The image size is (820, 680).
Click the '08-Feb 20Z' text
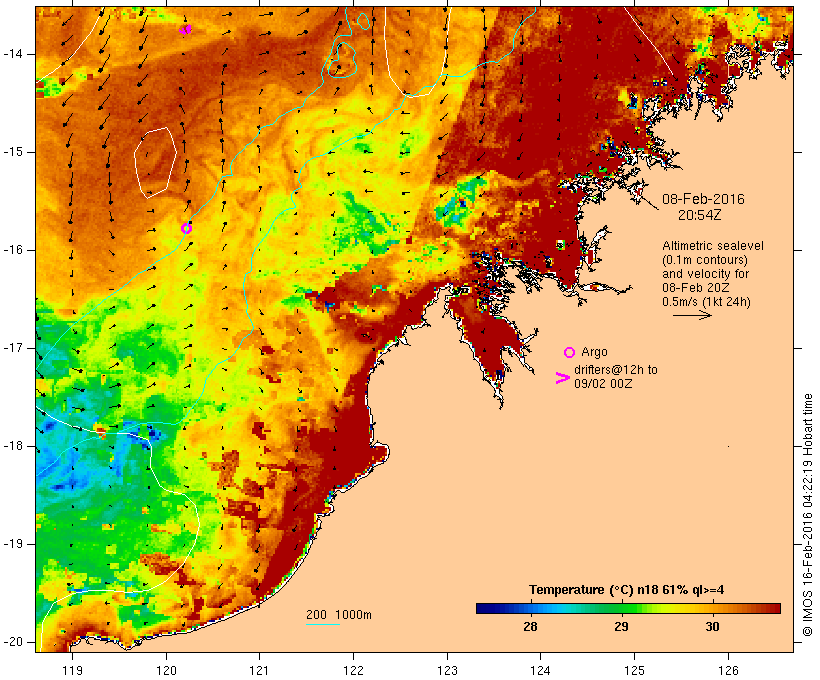point(696,287)
